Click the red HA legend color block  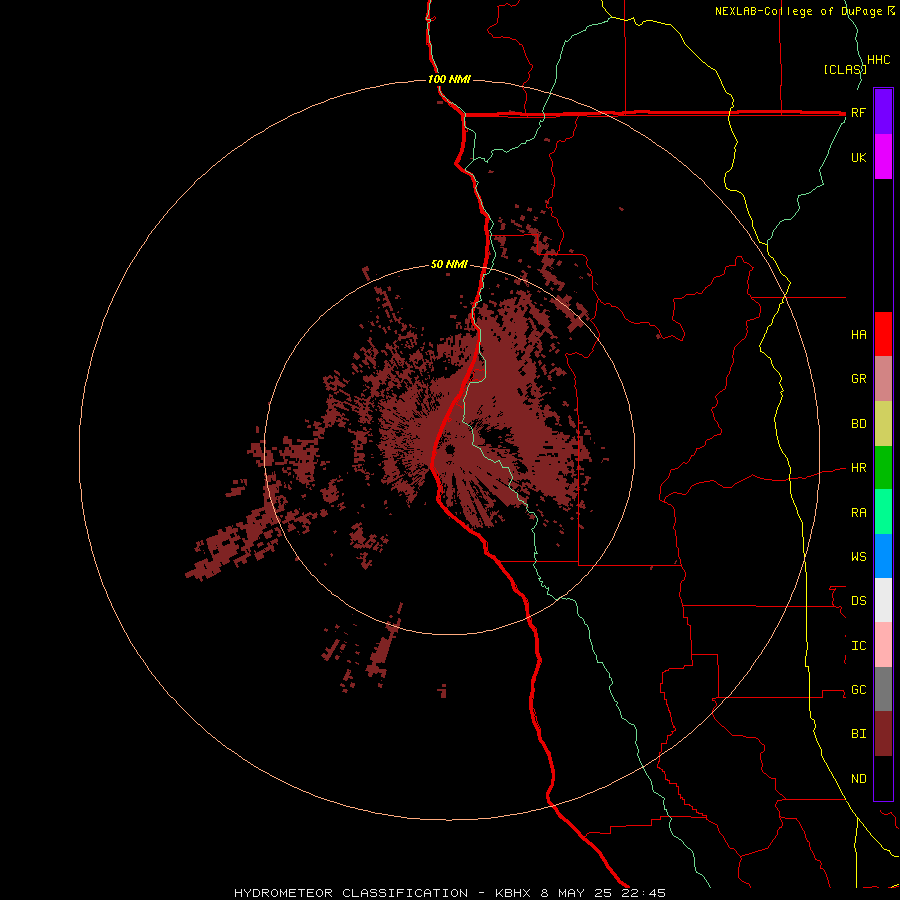coord(883,334)
